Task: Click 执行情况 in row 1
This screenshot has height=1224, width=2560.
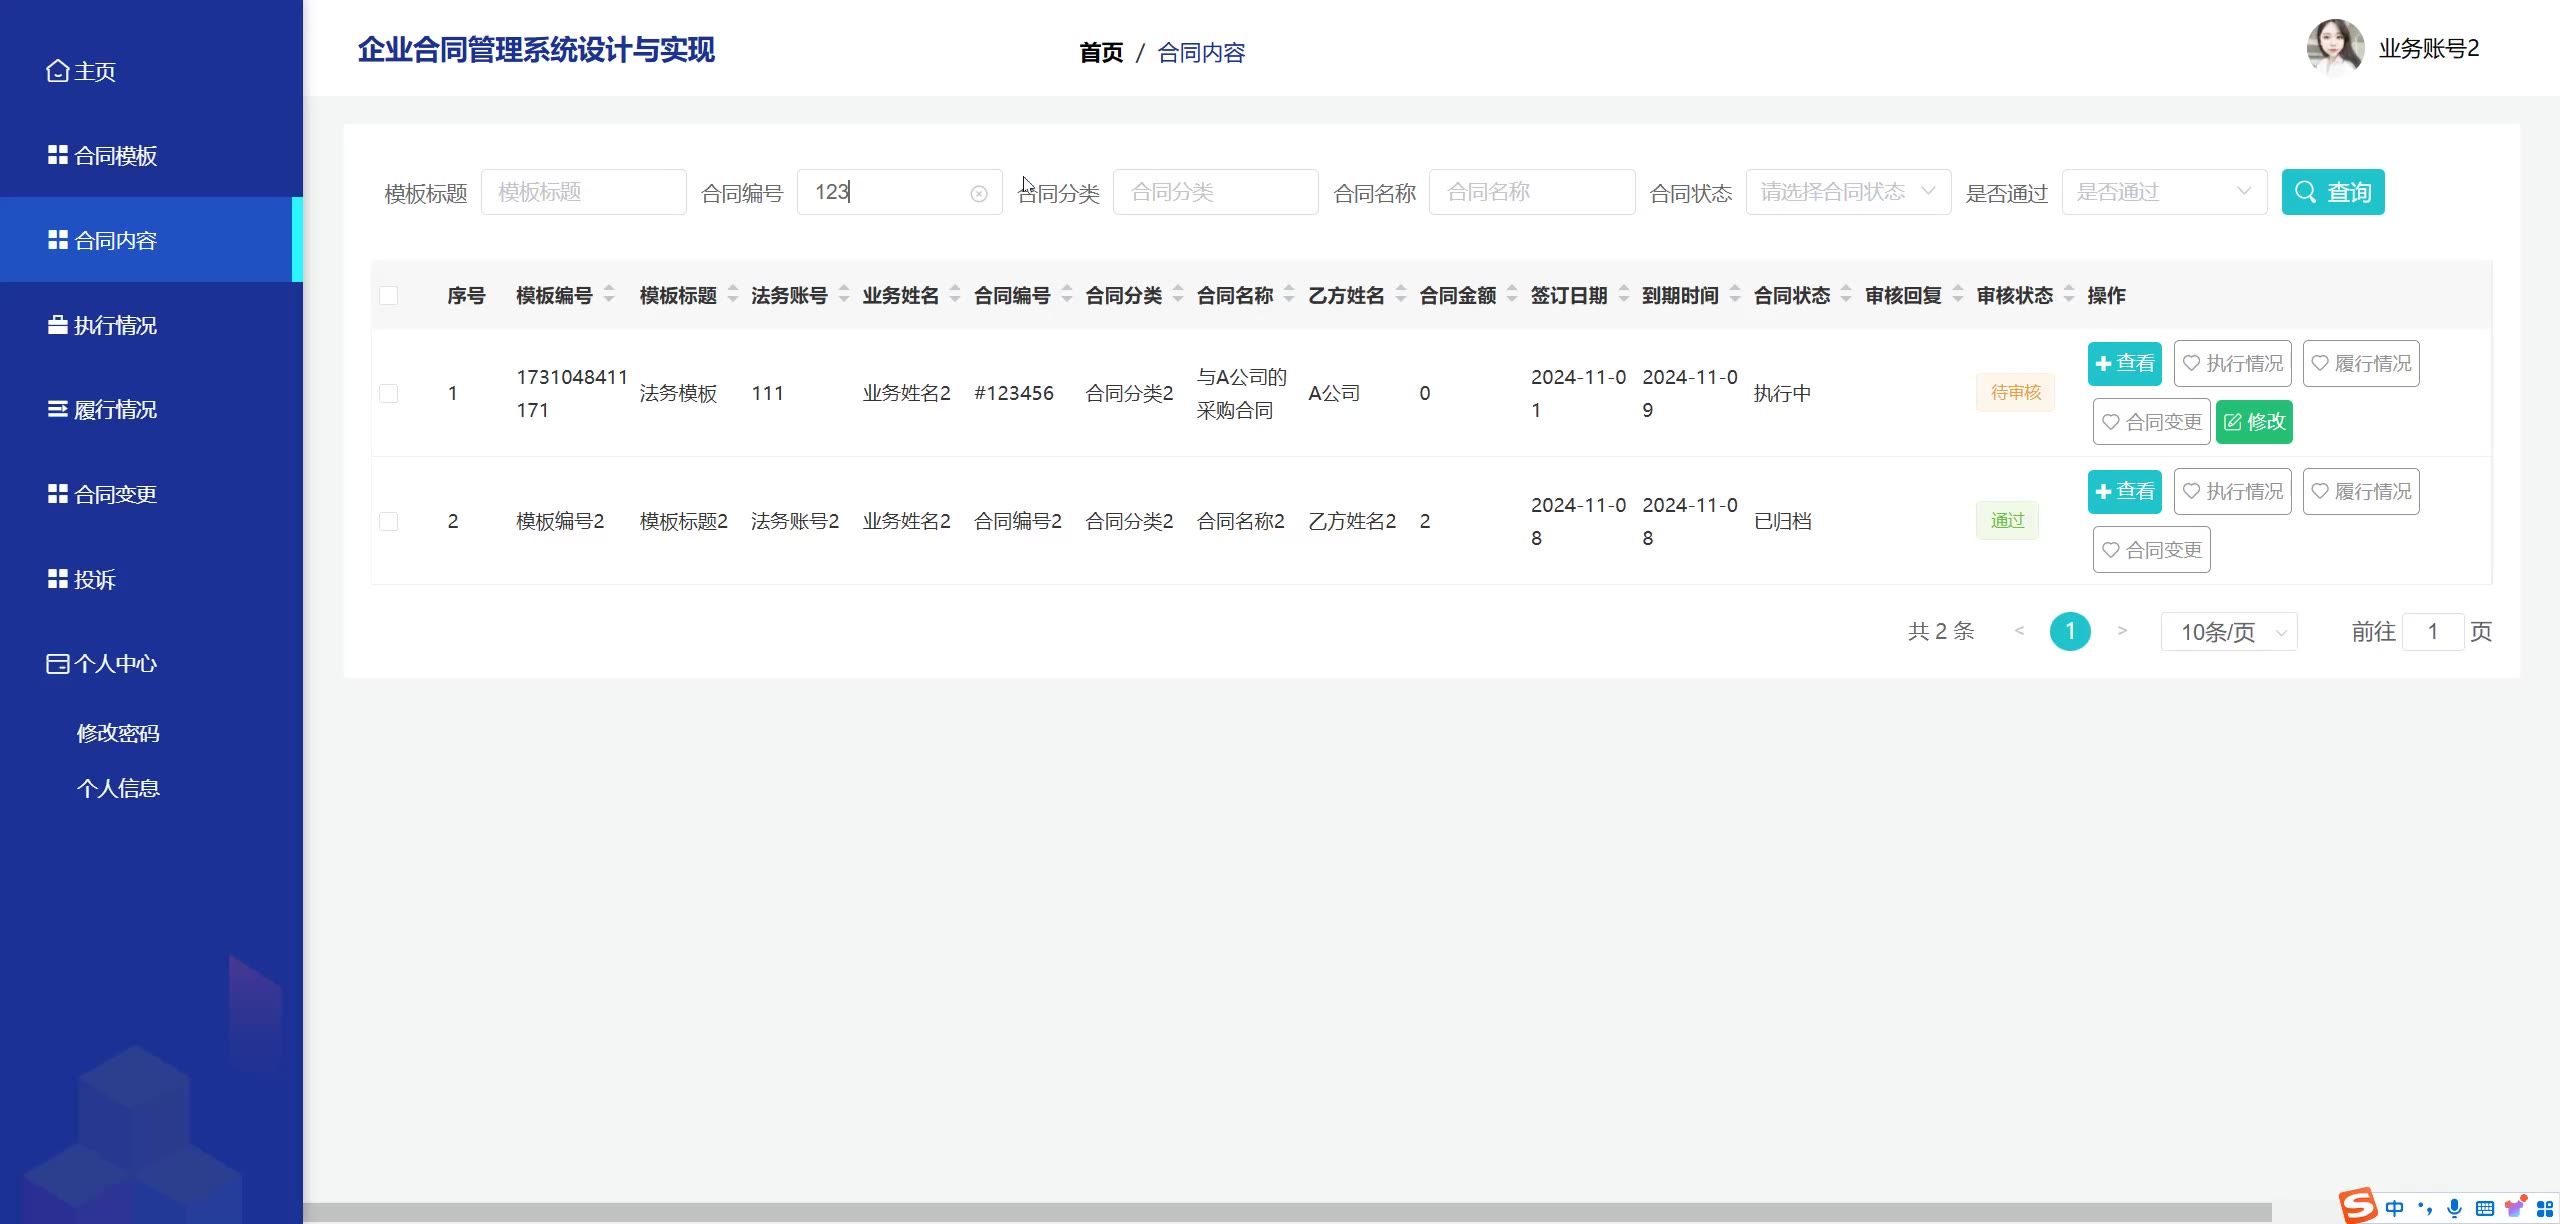Action: click(x=2232, y=364)
